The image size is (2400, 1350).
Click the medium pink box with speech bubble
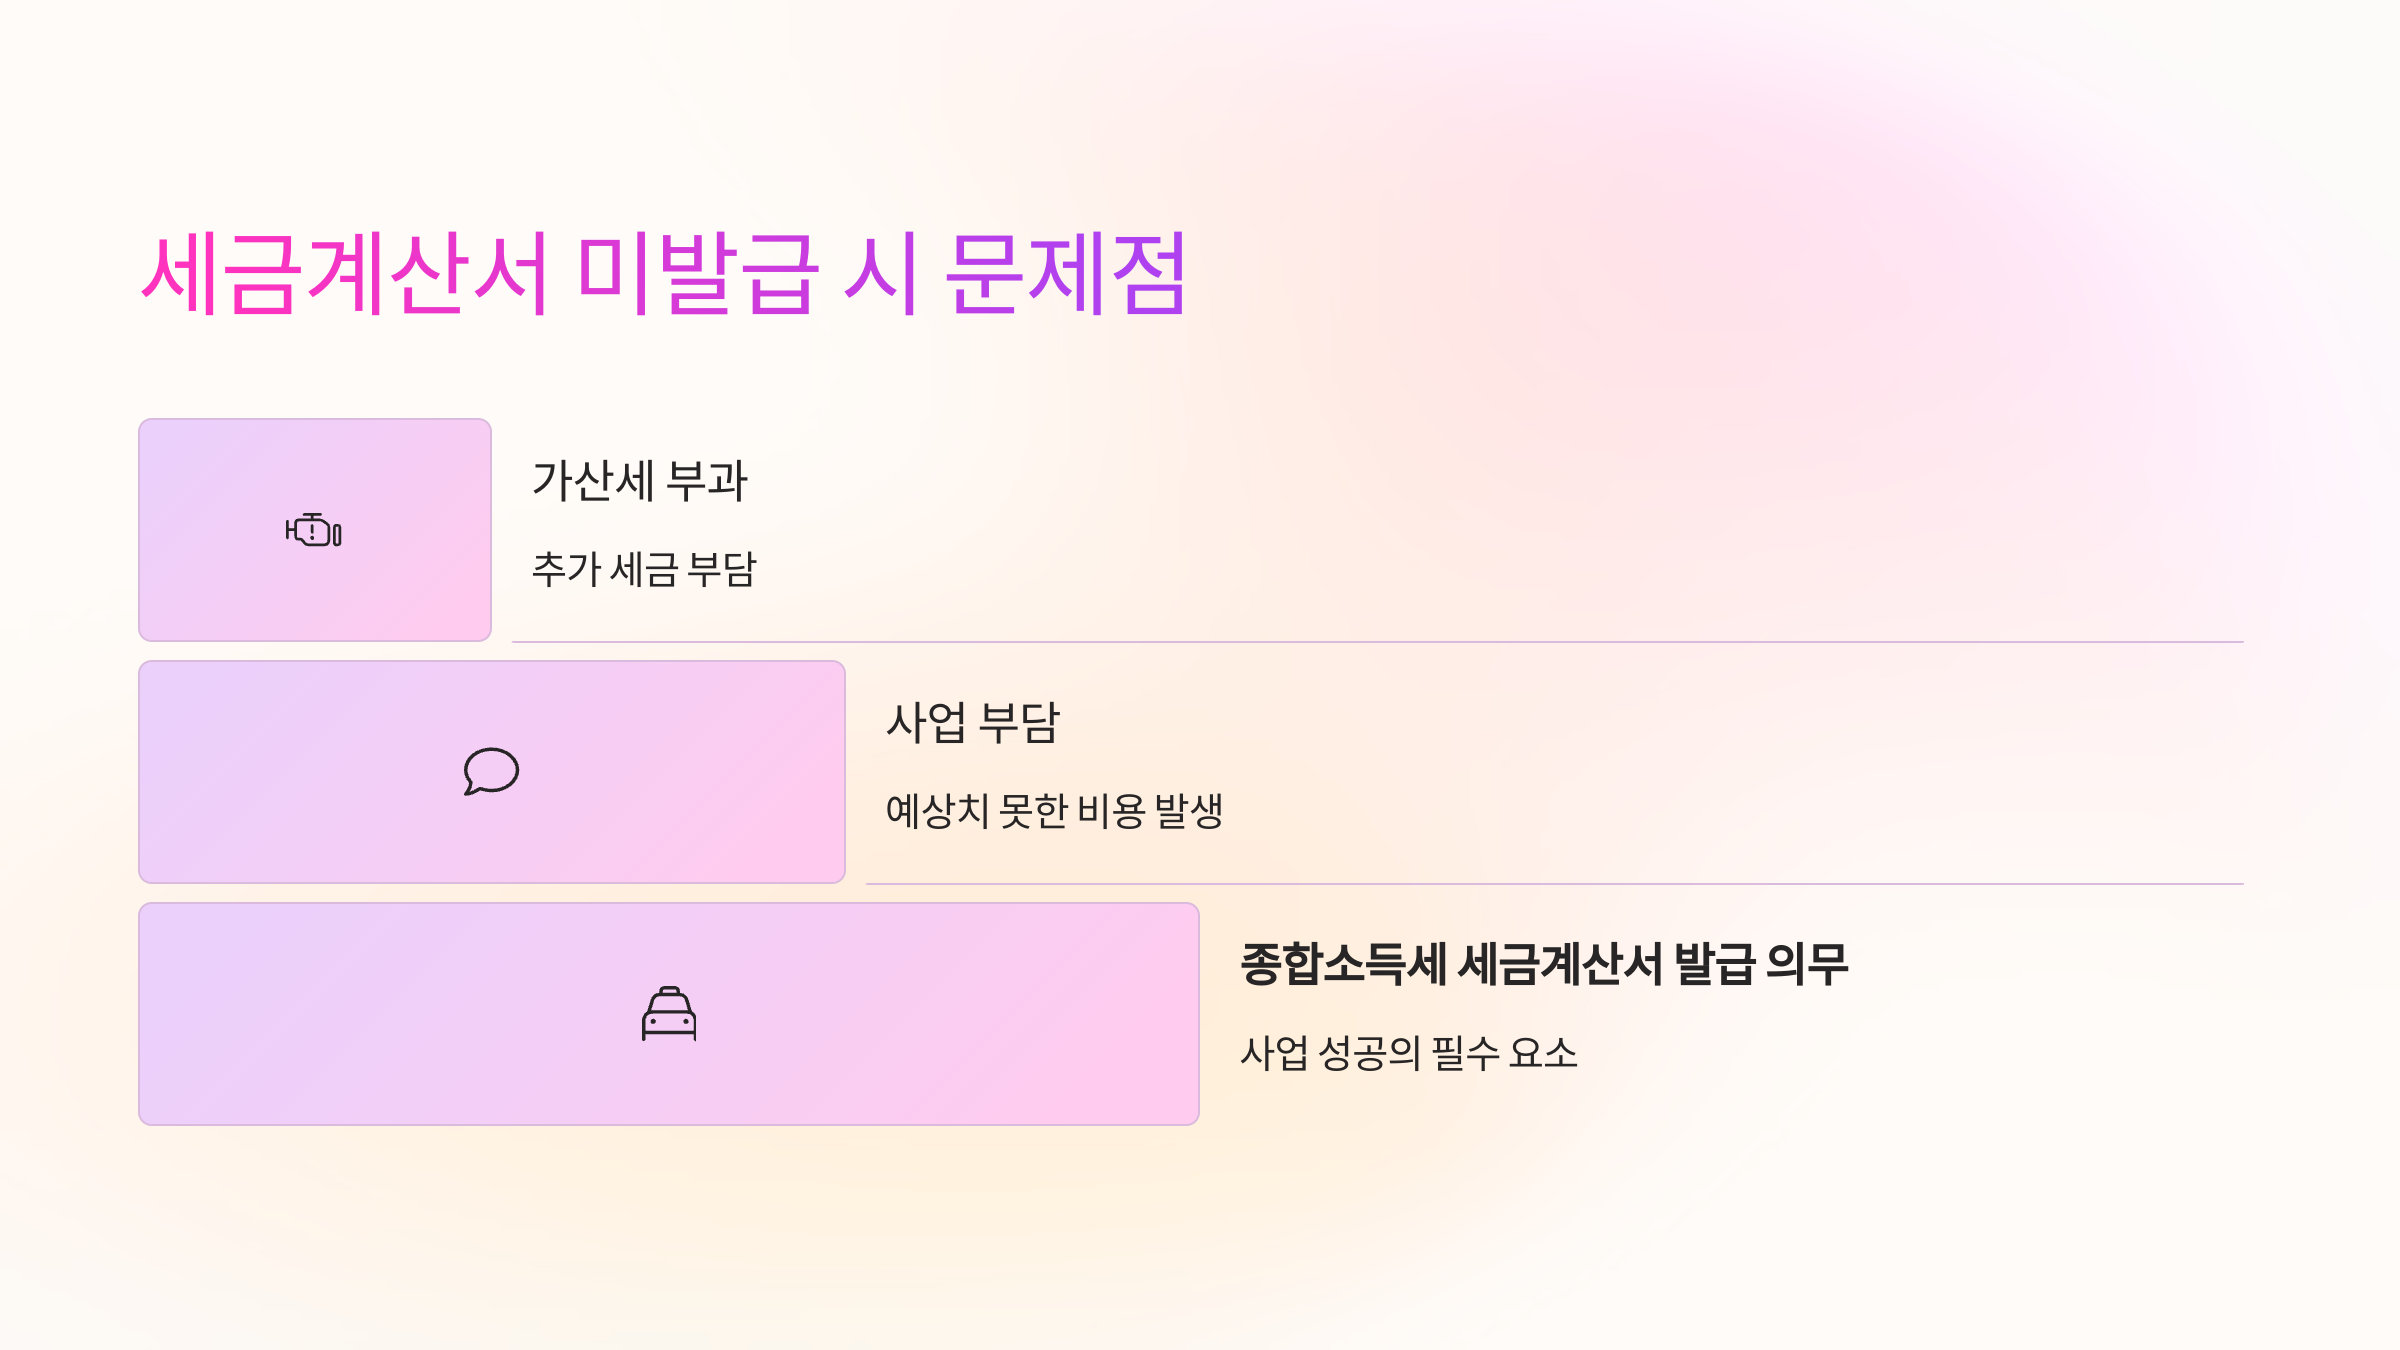tap(492, 772)
